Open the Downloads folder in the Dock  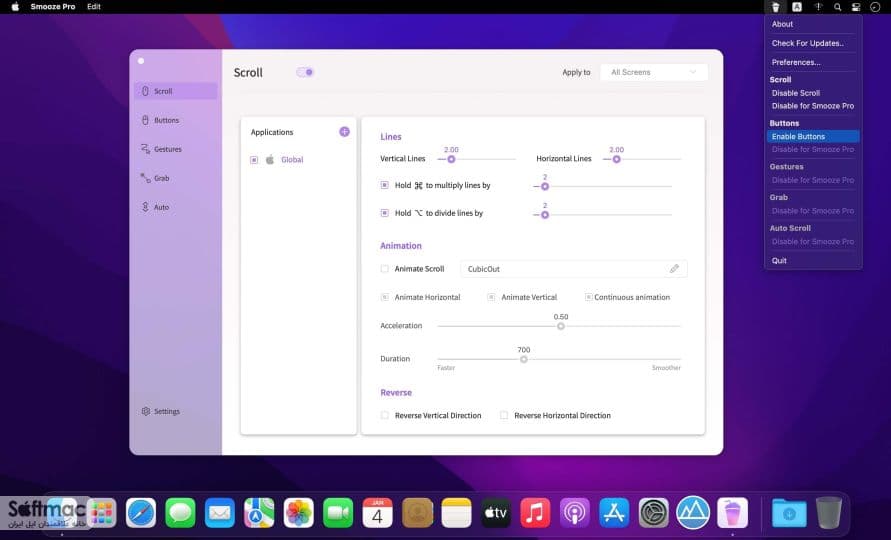click(x=789, y=513)
